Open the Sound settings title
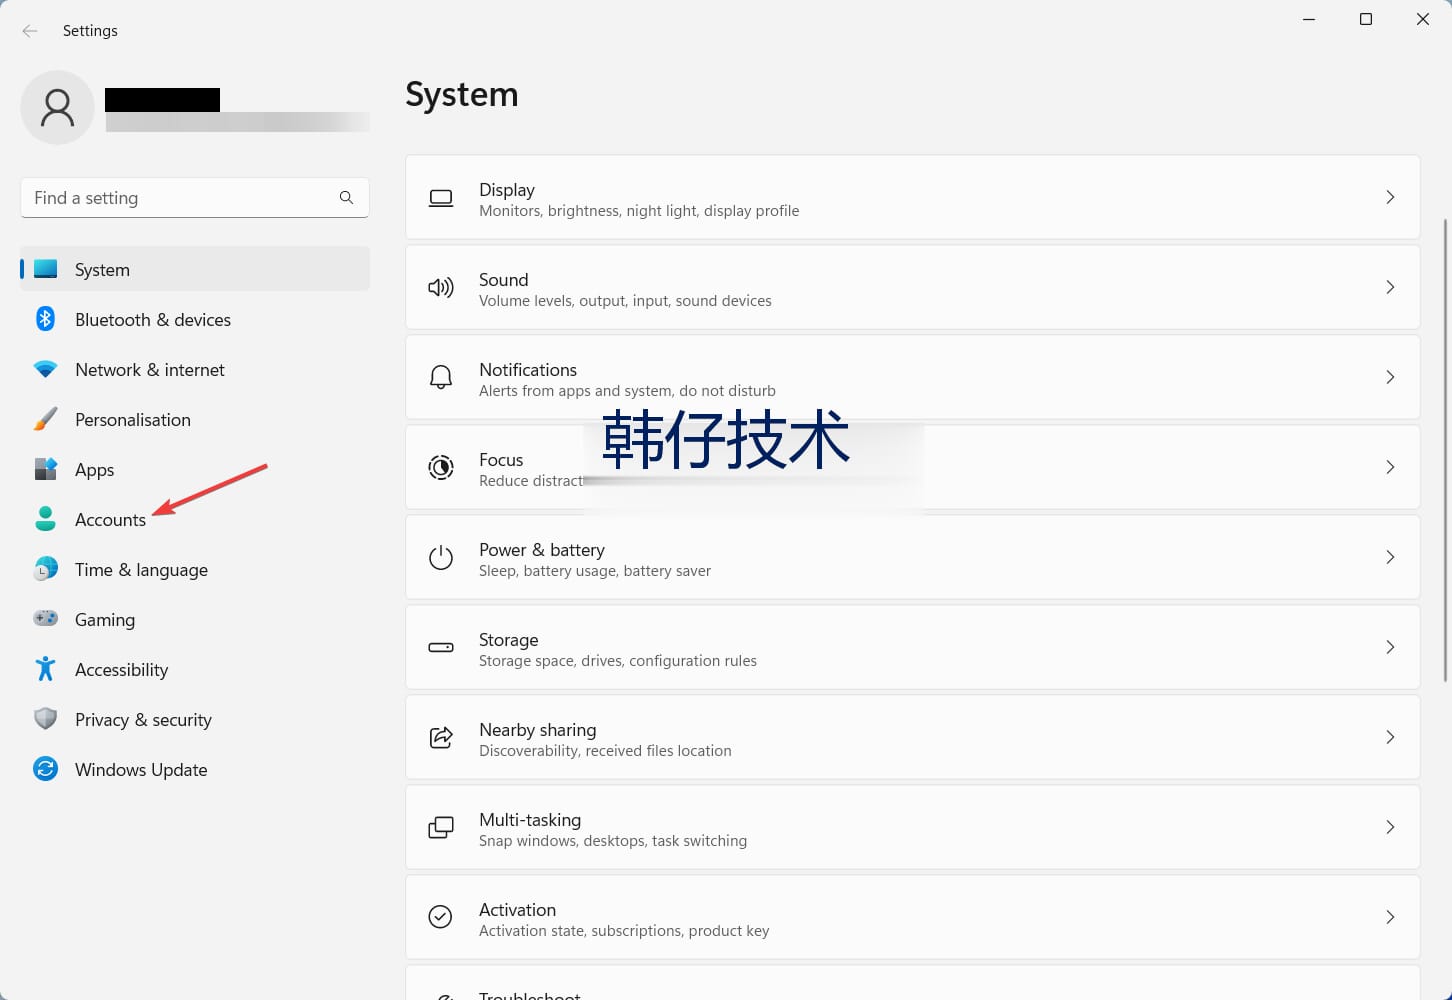Viewport: 1452px width, 1000px height. pos(503,280)
